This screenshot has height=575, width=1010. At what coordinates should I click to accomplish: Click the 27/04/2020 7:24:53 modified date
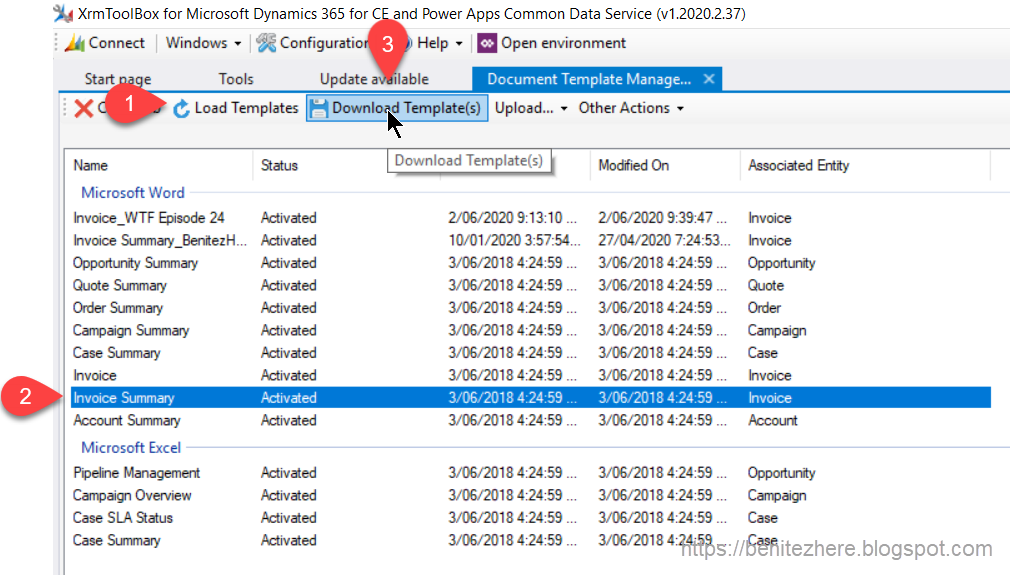click(x=664, y=240)
